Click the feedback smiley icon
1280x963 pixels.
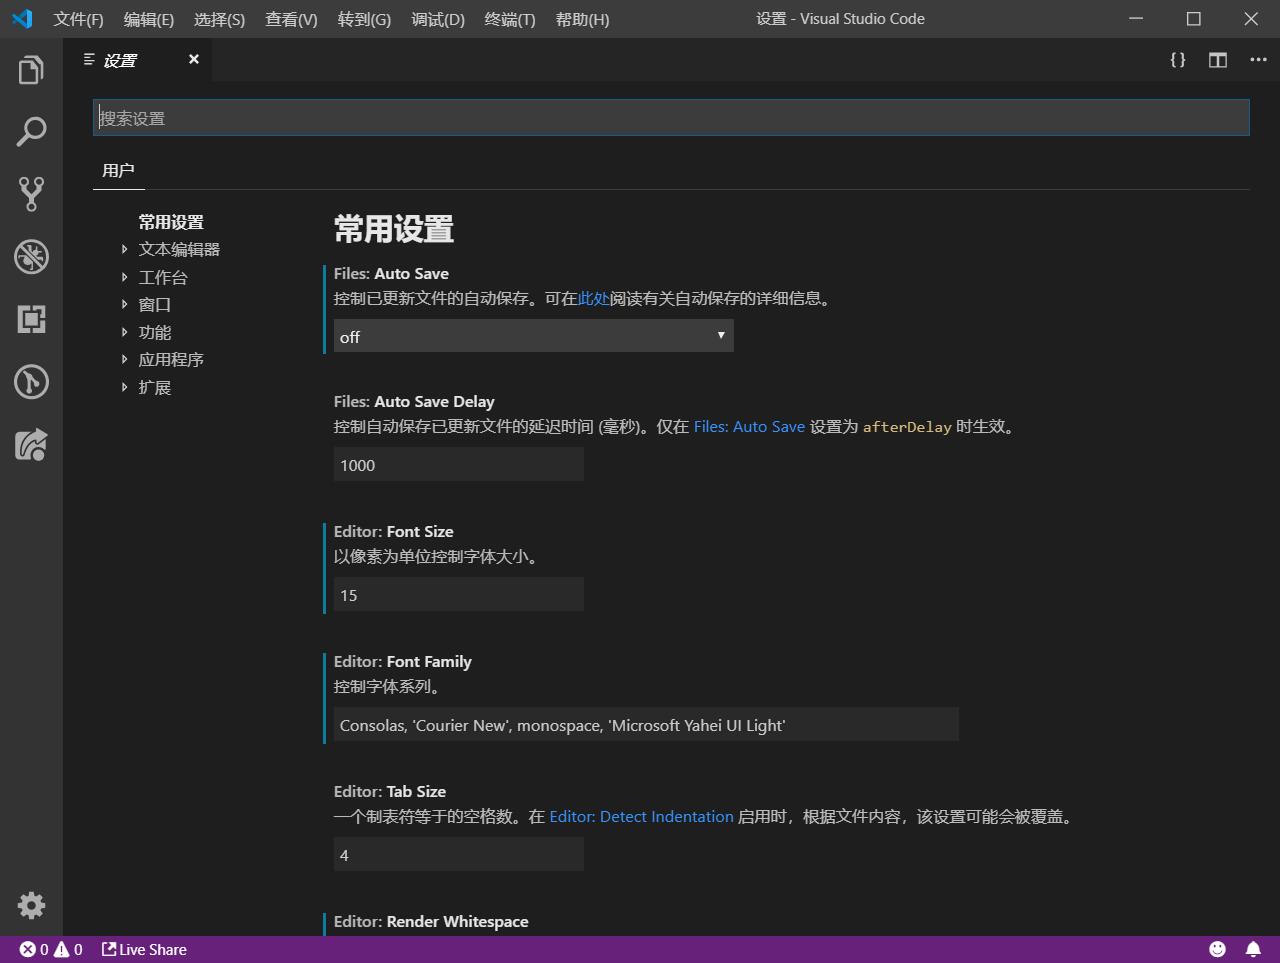pos(1217,949)
